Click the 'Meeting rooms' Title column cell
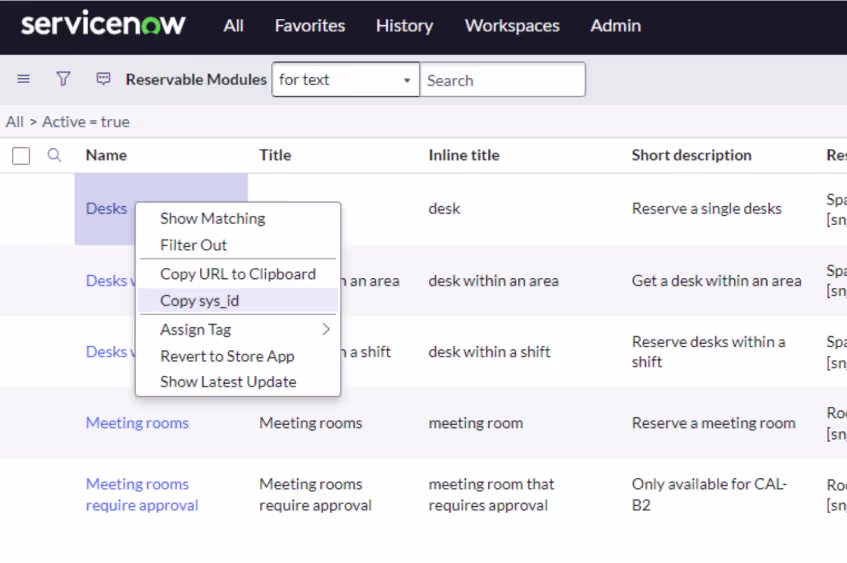This screenshot has width=847, height=563. coord(311,423)
